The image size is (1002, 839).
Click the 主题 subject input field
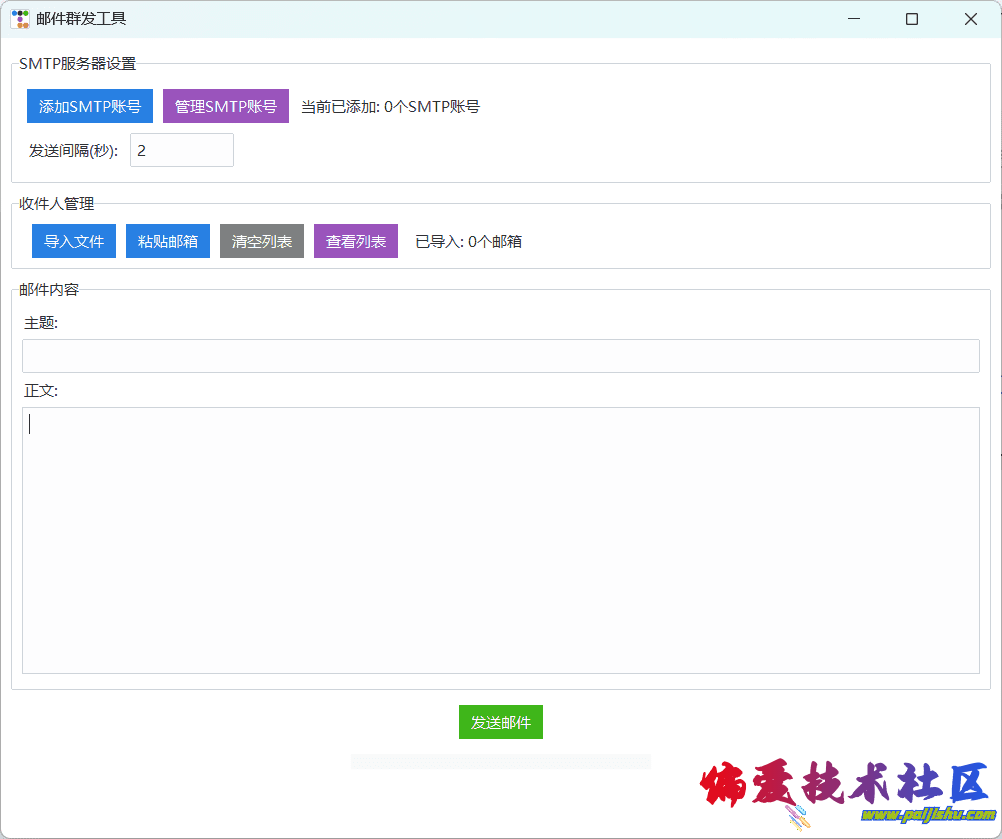[x=500, y=356]
